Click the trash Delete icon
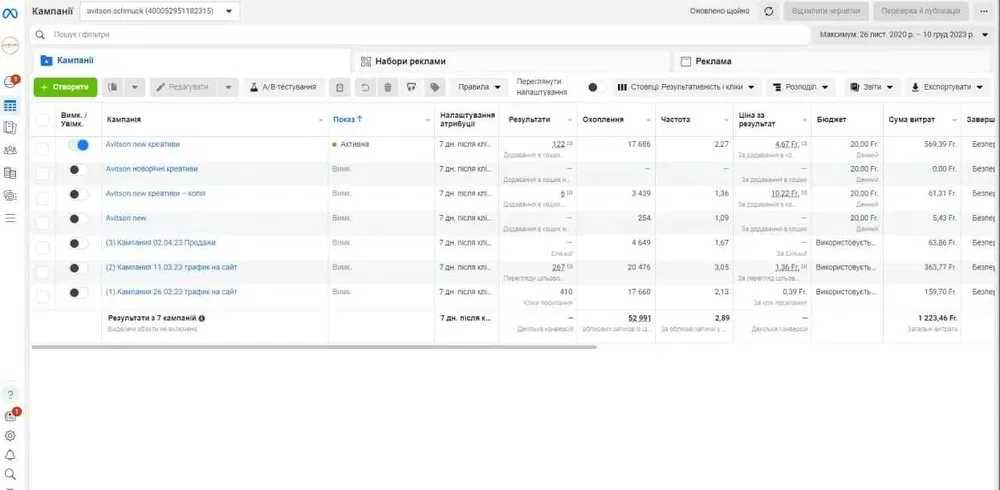Screen dimensions: 1000x490 (x=388, y=87)
